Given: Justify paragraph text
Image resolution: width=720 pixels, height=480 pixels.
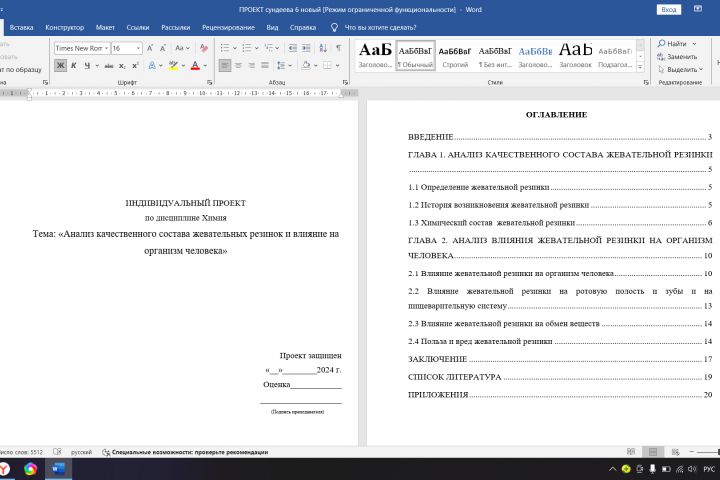Looking at the screenshot, I should pyautogui.click(x=265, y=66).
